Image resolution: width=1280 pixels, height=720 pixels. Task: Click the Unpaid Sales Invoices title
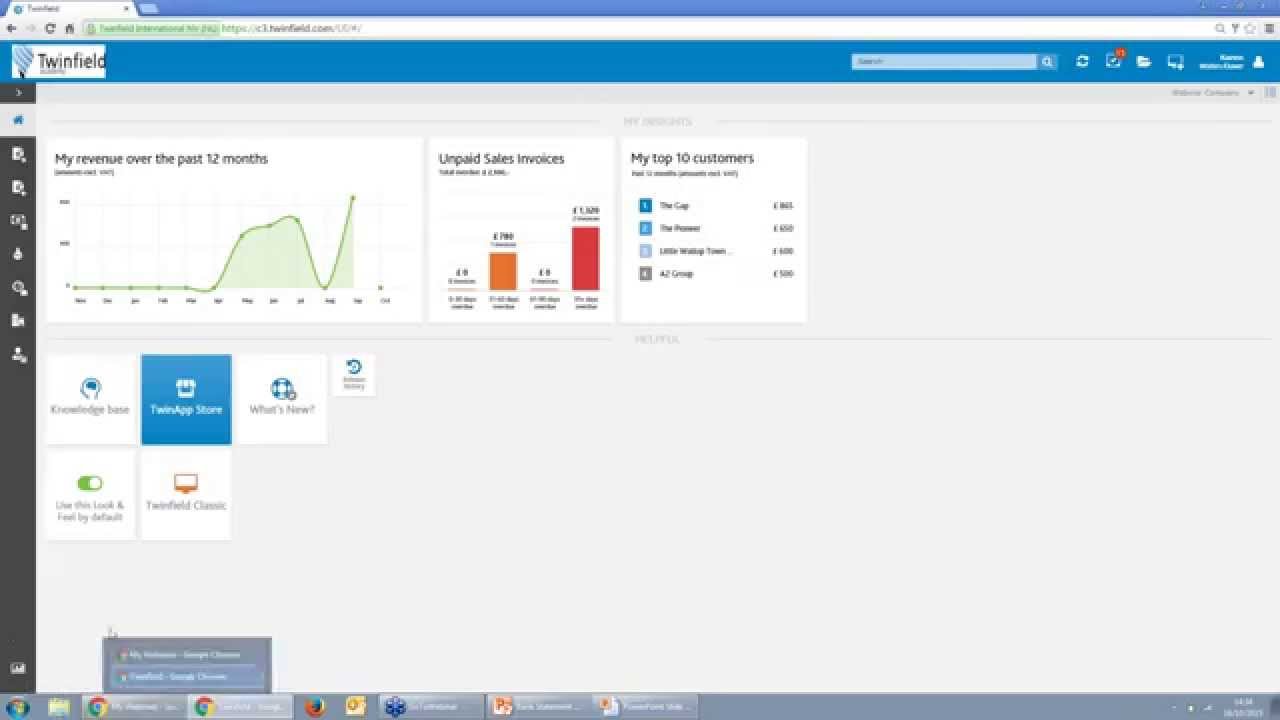pyautogui.click(x=501, y=159)
